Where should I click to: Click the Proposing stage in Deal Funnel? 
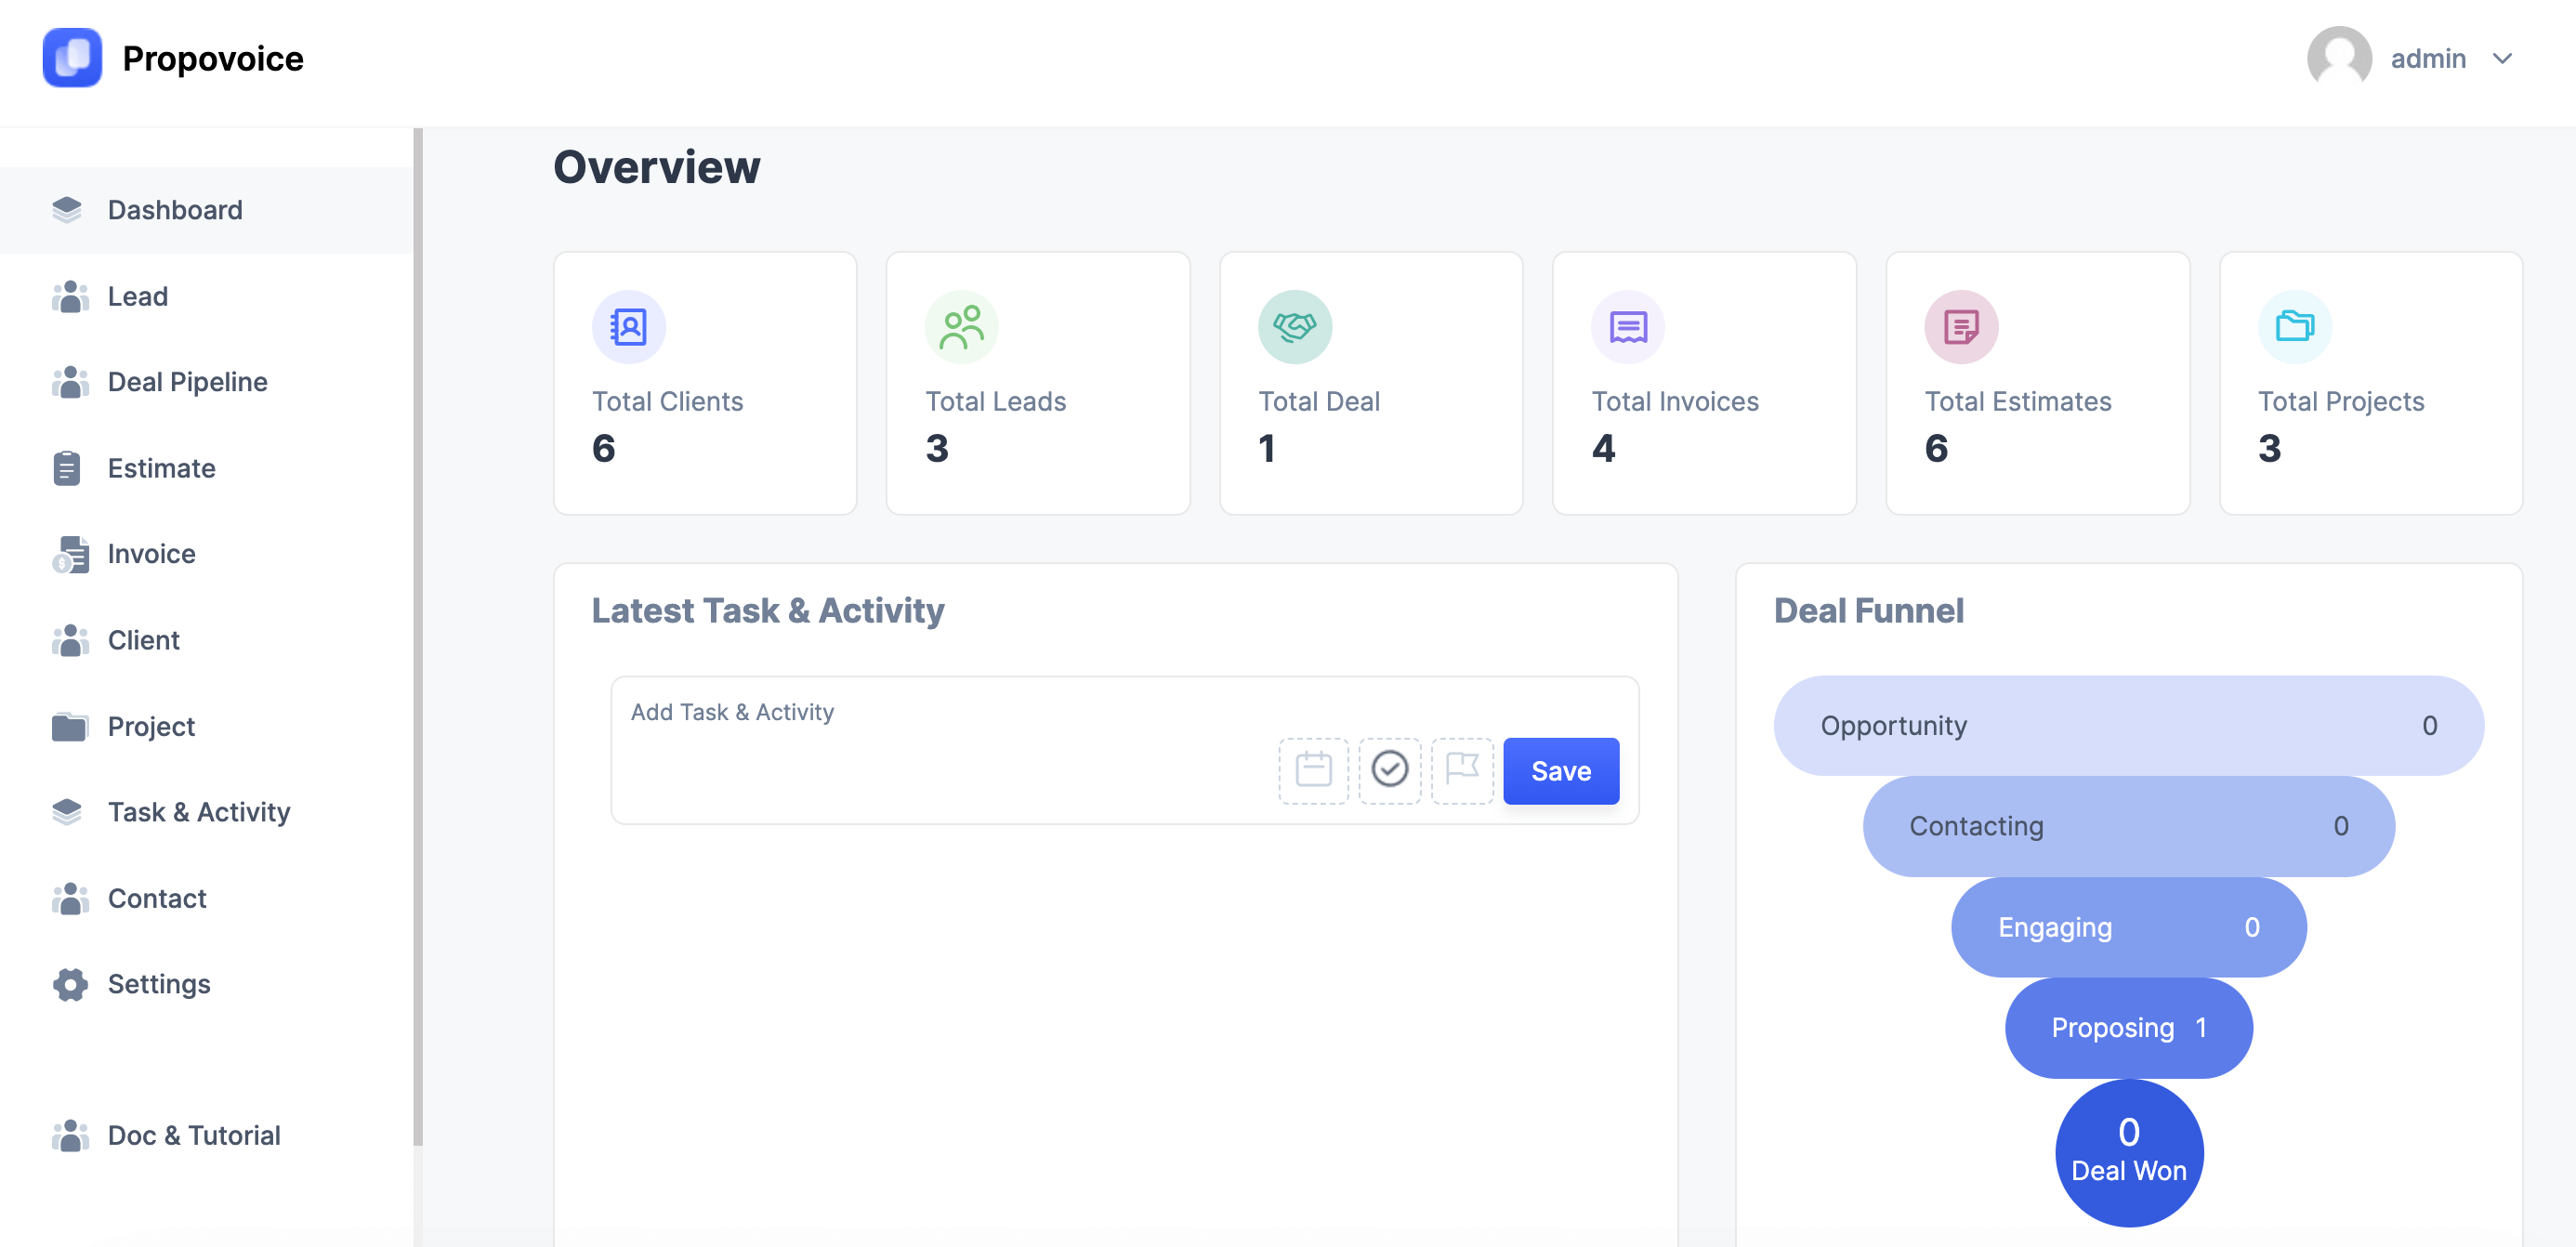2129,1027
